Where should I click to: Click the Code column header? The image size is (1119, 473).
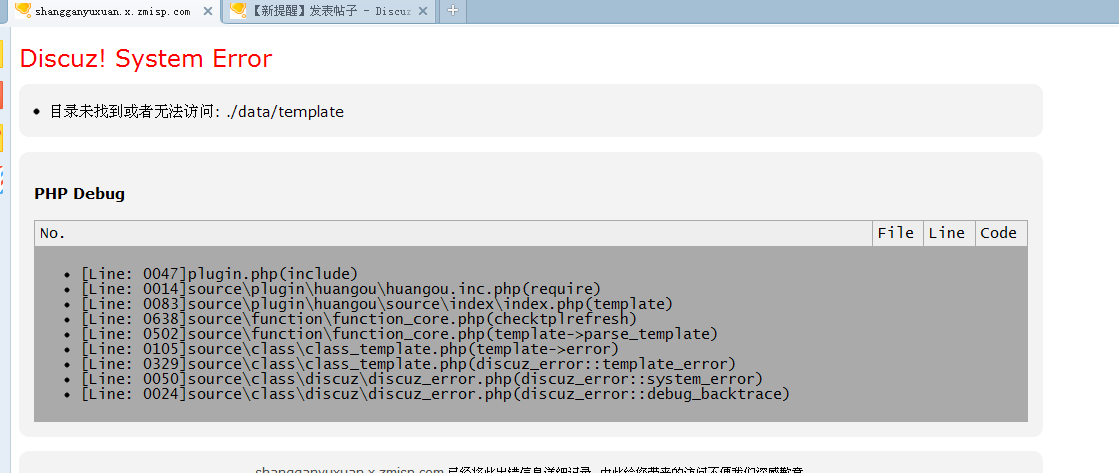pos(1001,233)
